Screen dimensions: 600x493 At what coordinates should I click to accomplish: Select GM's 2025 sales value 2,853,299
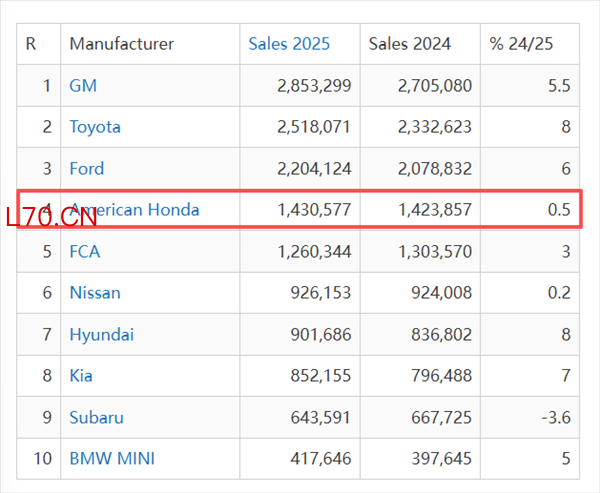313,86
